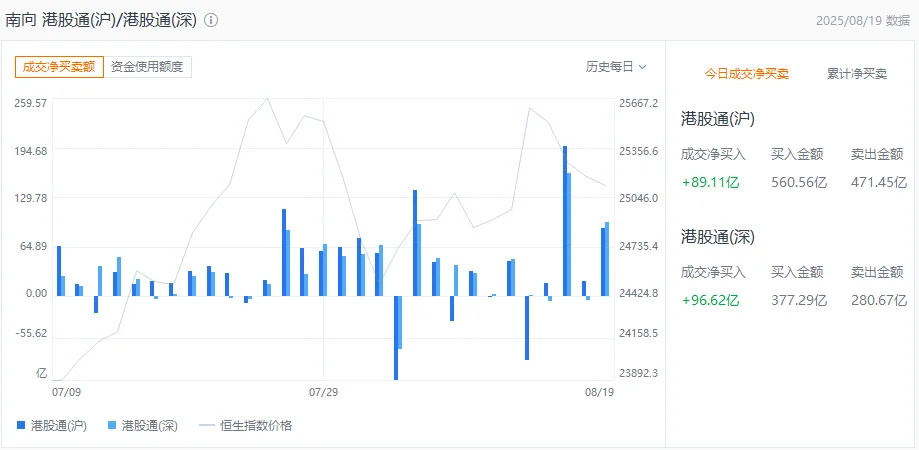Click the 377.29亿 buy amount
This screenshot has height=450, width=919.
point(799,301)
